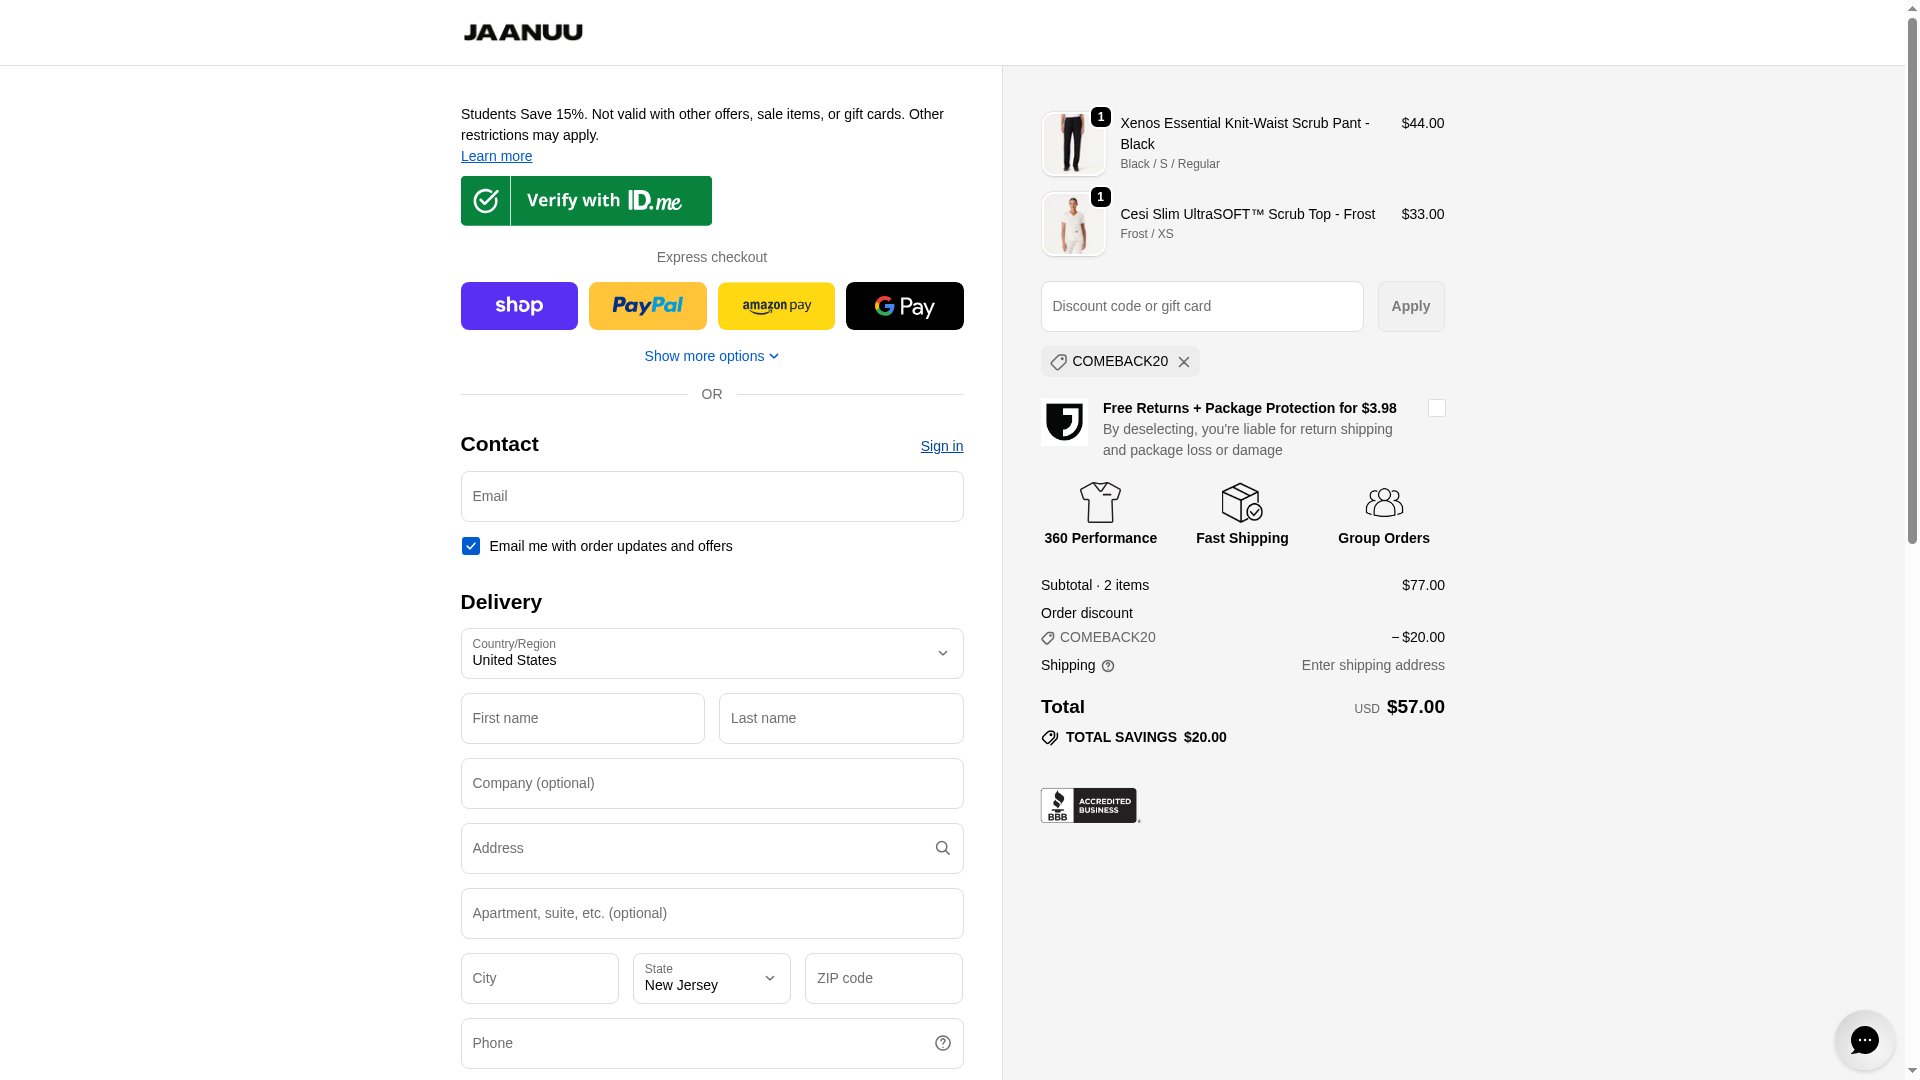Click the phone field help icon

[942, 1043]
